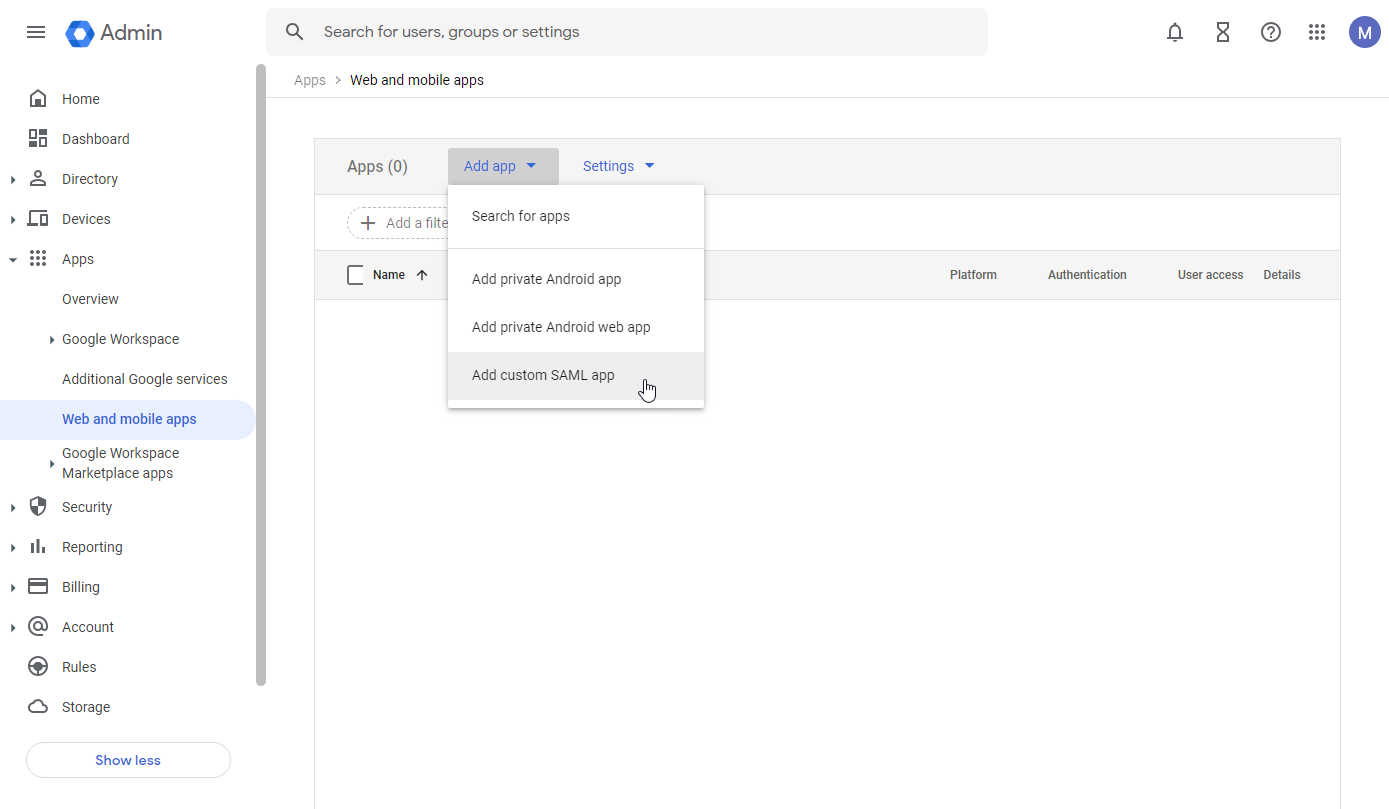Viewport: 1389px width, 809px height.
Task: Click the Billing card icon
Action: [x=38, y=587]
